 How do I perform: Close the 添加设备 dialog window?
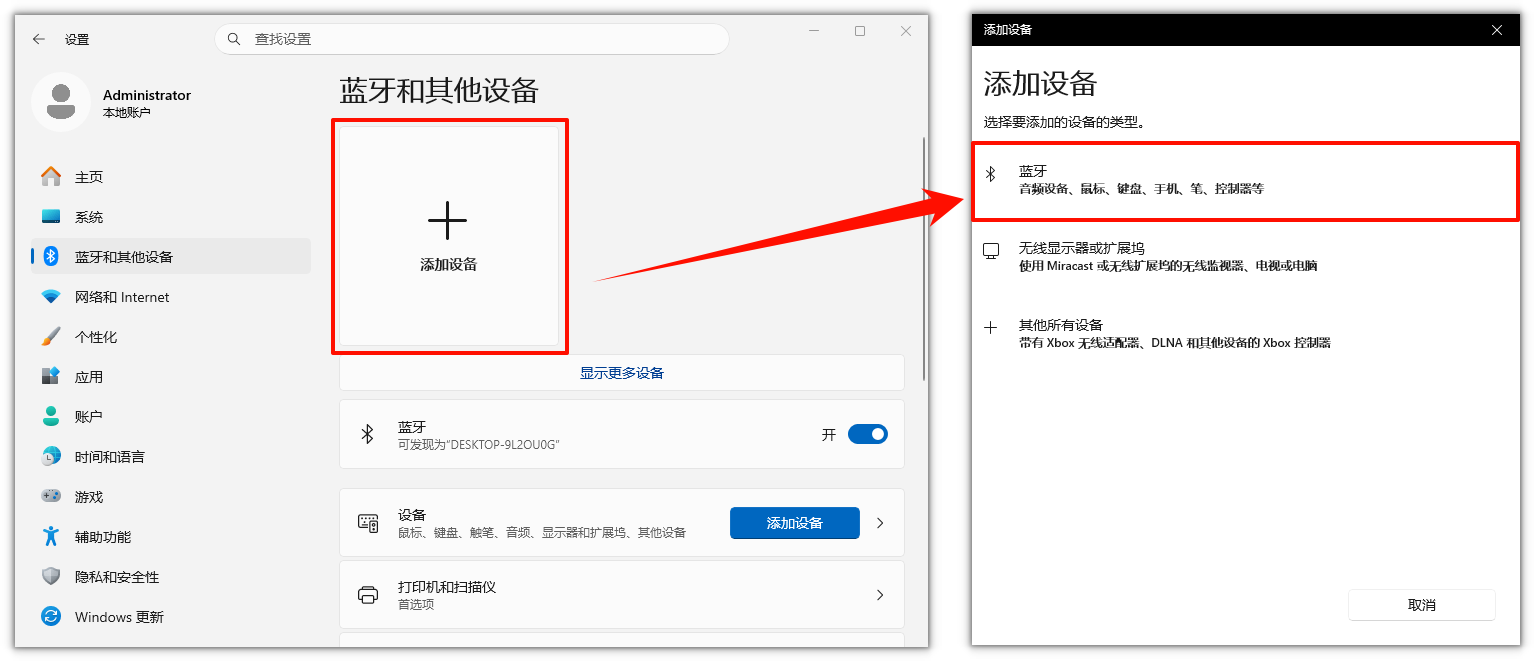pyautogui.click(x=1497, y=30)
